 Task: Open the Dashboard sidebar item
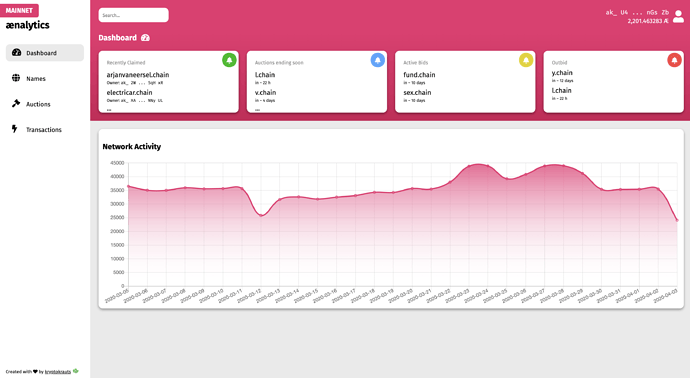pos(45,53)
